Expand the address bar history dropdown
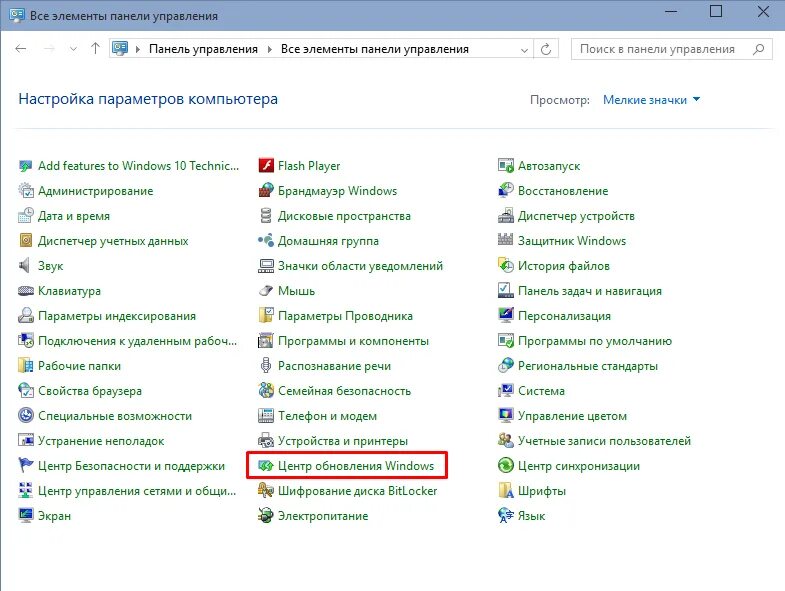785x591 pixels. click(x=524, y=50)
